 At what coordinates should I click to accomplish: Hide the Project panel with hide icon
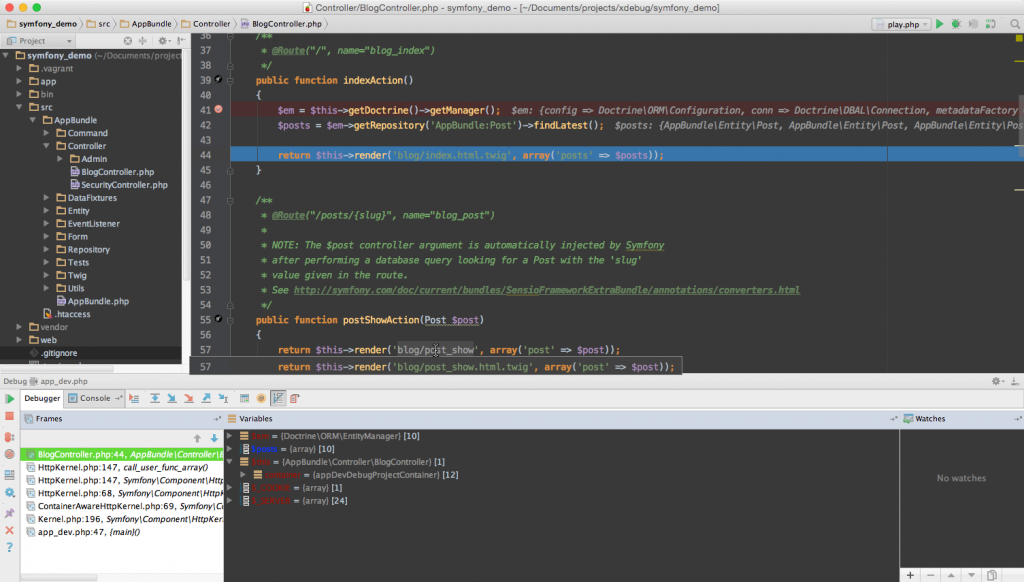pos(181,40)
